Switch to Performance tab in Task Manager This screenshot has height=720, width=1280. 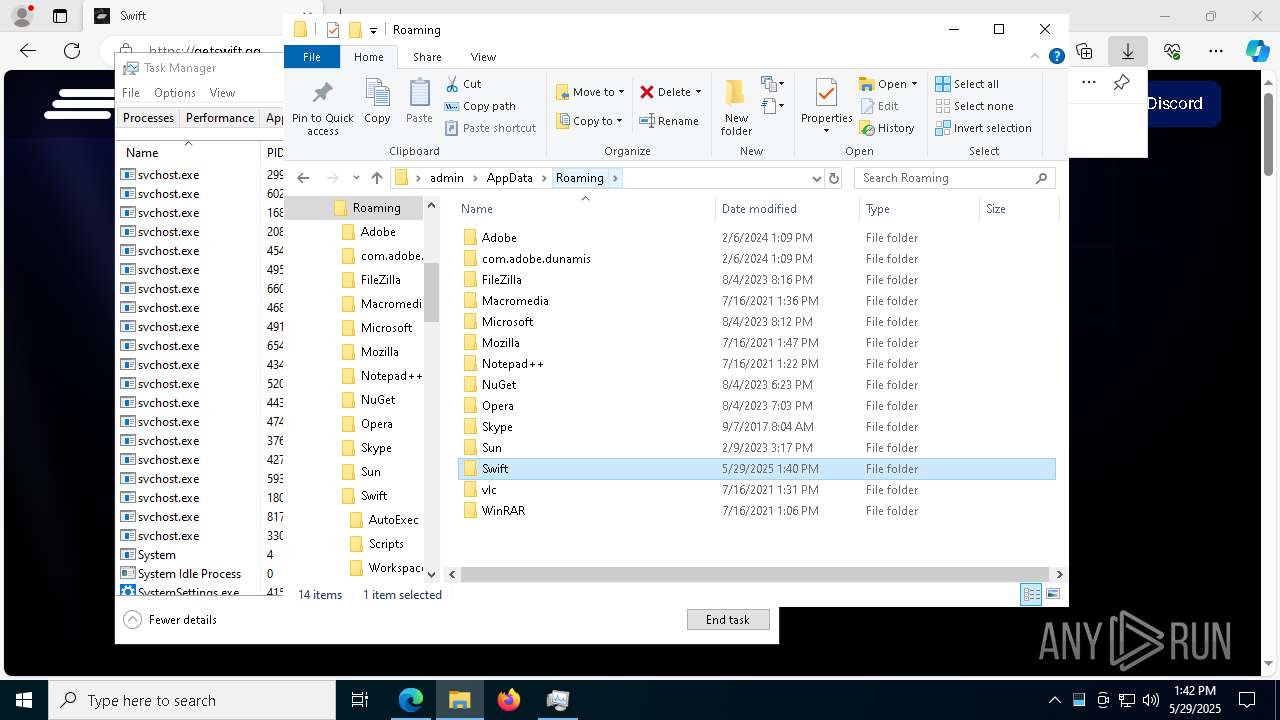(x=220, y=118)
